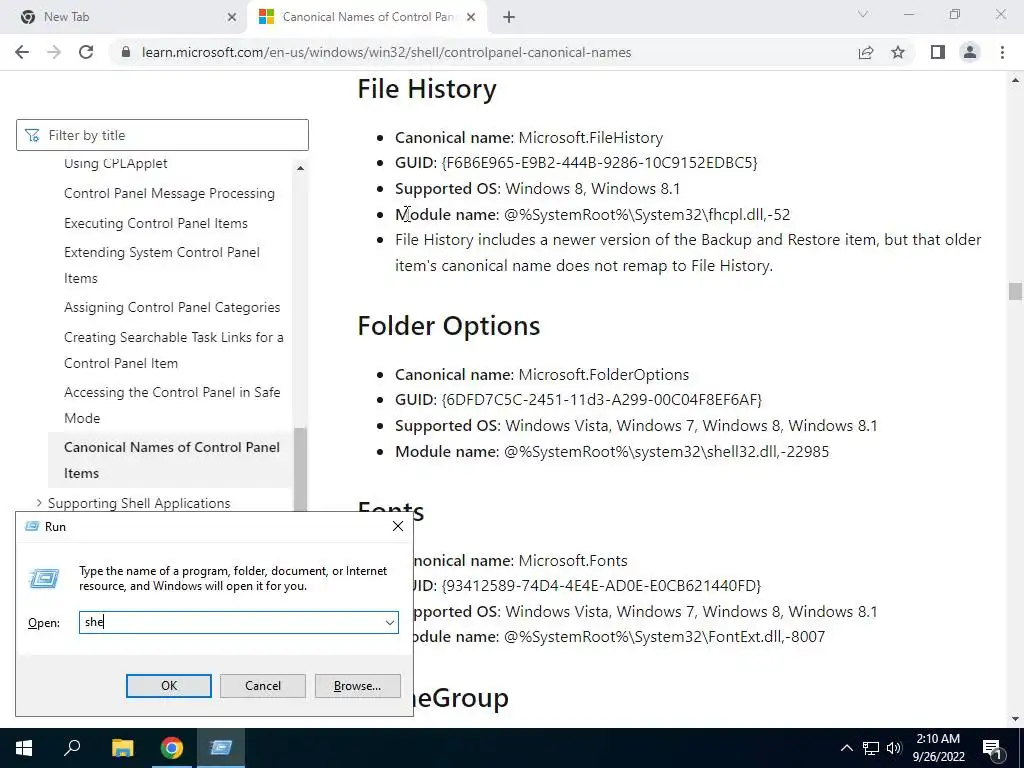Click the File History heading
1024x768 pixels.
(427, 89)
